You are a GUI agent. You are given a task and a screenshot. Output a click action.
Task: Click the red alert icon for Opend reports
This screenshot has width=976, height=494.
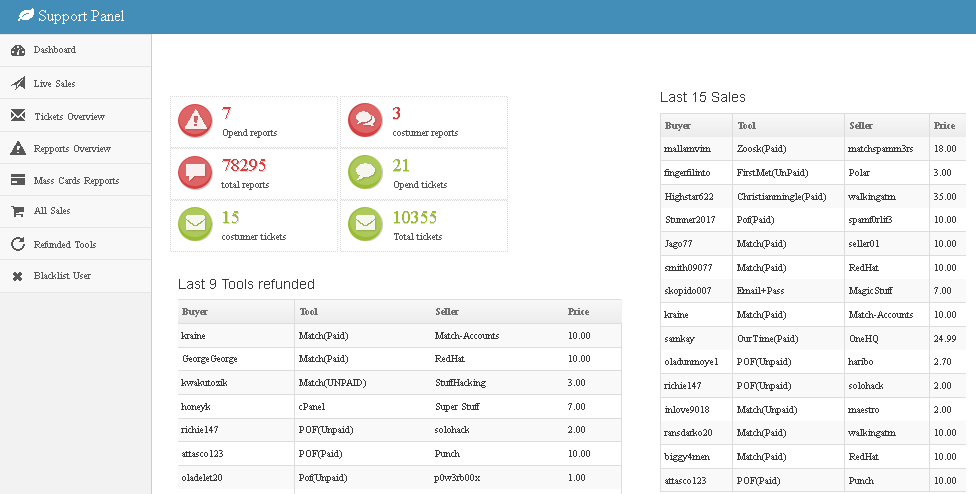coord(195,121)
